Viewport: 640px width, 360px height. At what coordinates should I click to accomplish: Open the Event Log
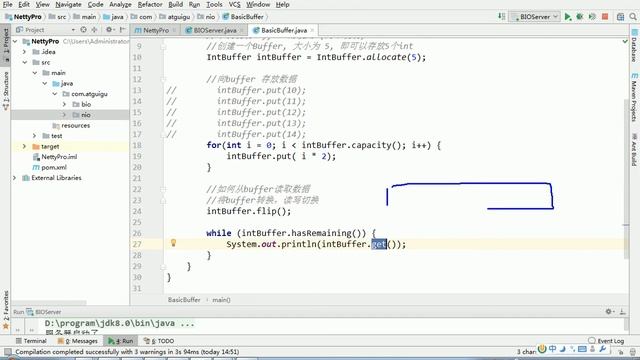coord(607,341)
